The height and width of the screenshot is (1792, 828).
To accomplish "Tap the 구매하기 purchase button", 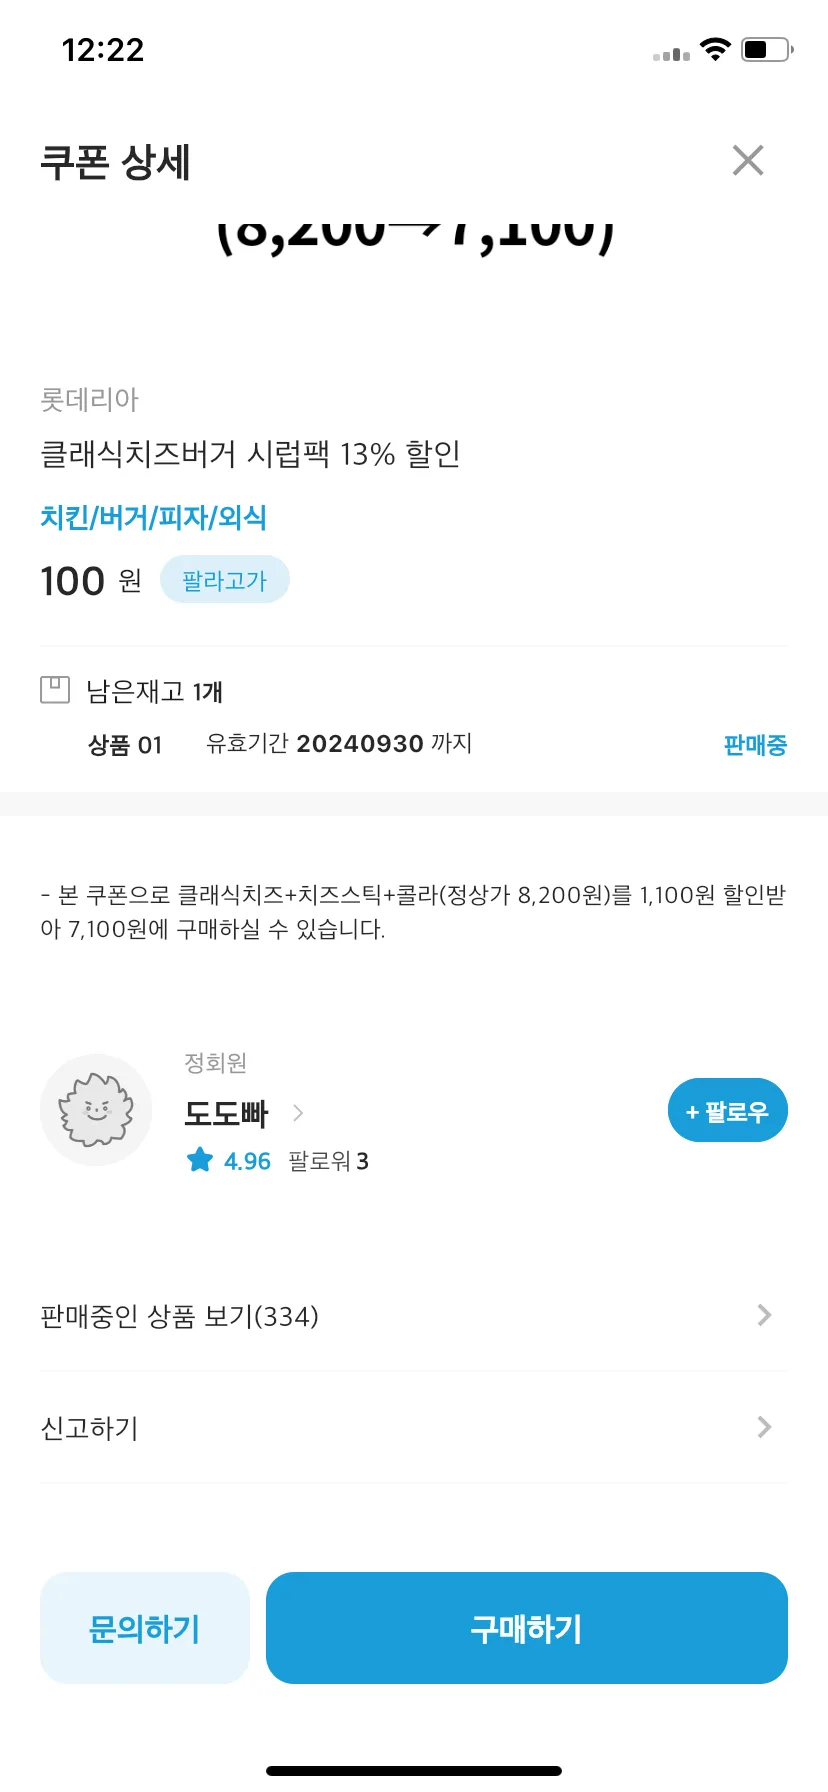I will tap(526, 1628).
